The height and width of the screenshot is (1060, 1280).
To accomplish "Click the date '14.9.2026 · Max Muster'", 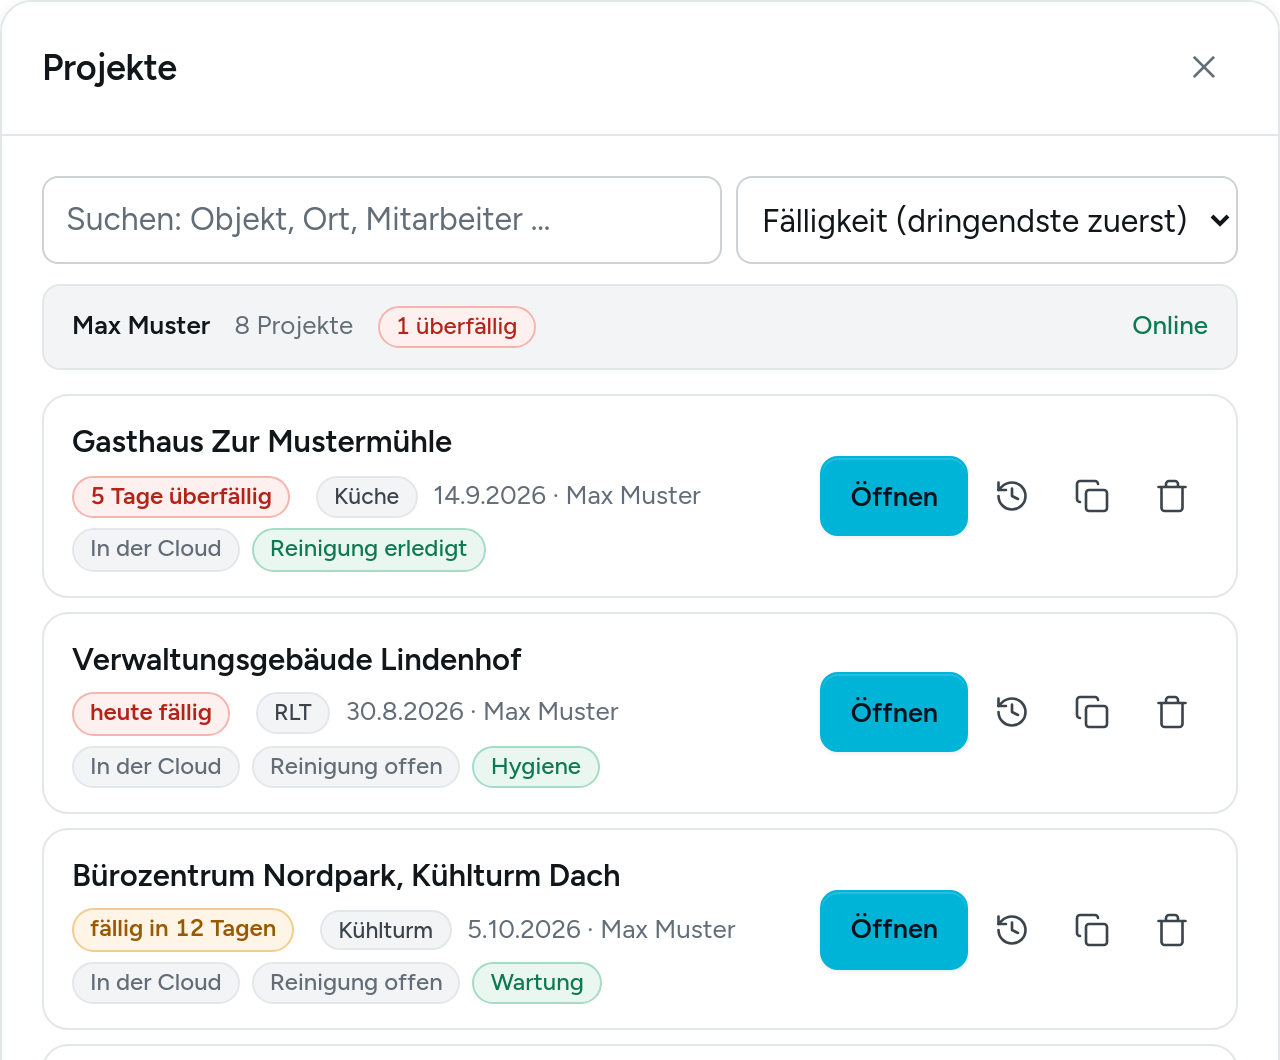I will [x=567, y=496].
